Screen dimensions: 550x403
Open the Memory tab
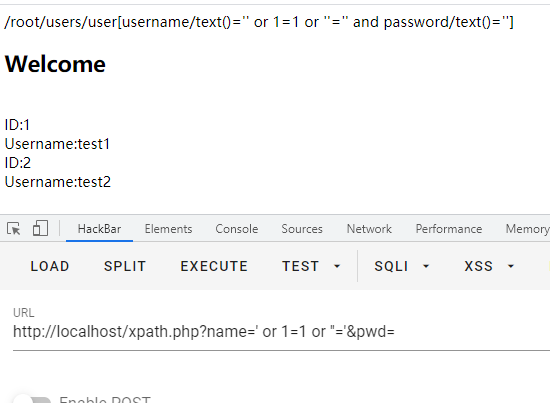pyautogui.click(x=527, y=229)
